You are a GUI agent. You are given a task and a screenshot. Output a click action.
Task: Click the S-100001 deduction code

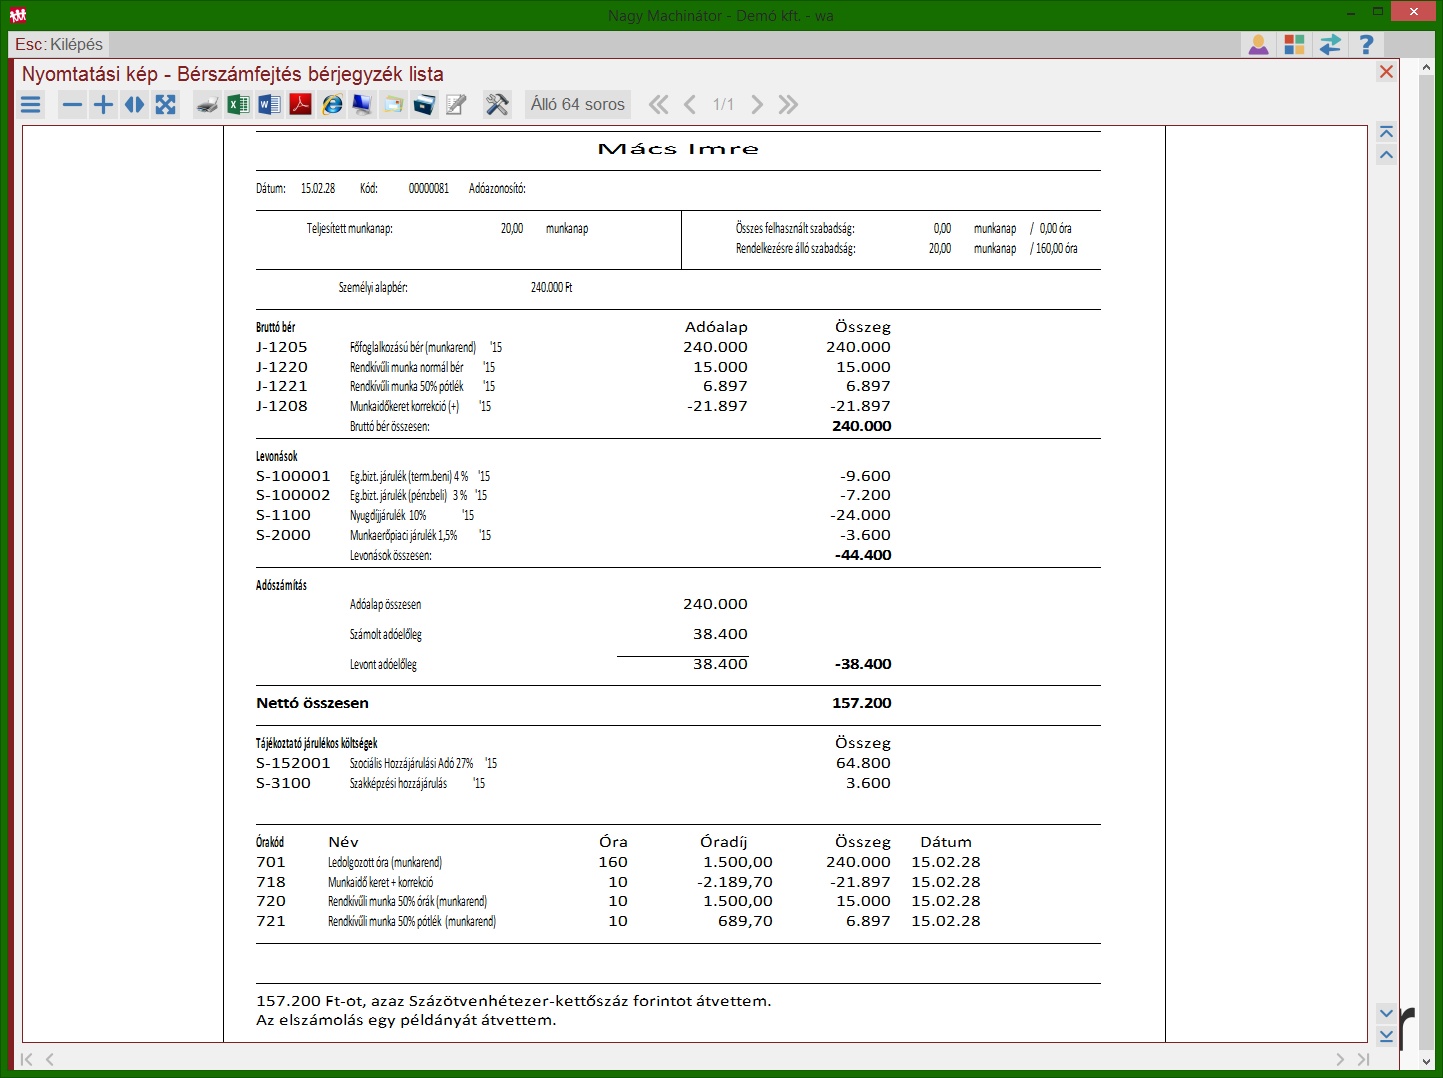click(293, 476)
